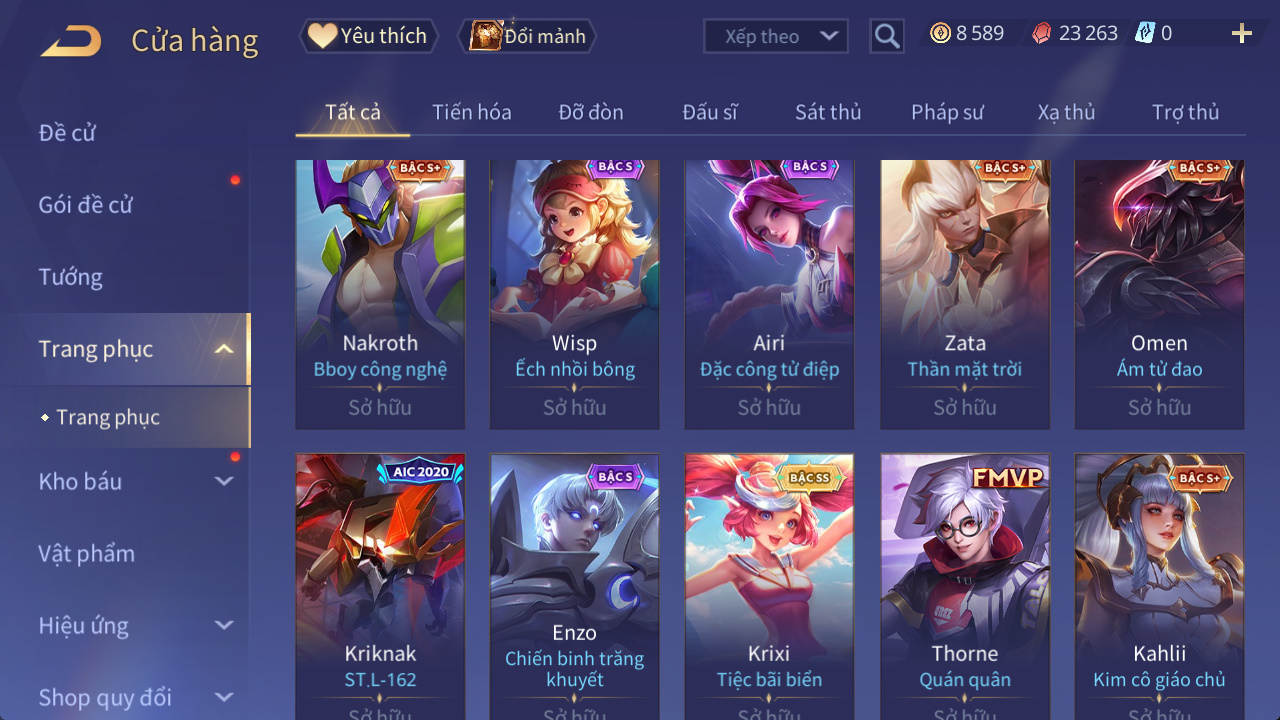Select the Trang phục sub-item
This screenshot has width=1280, height=720.
coord(108,417)
